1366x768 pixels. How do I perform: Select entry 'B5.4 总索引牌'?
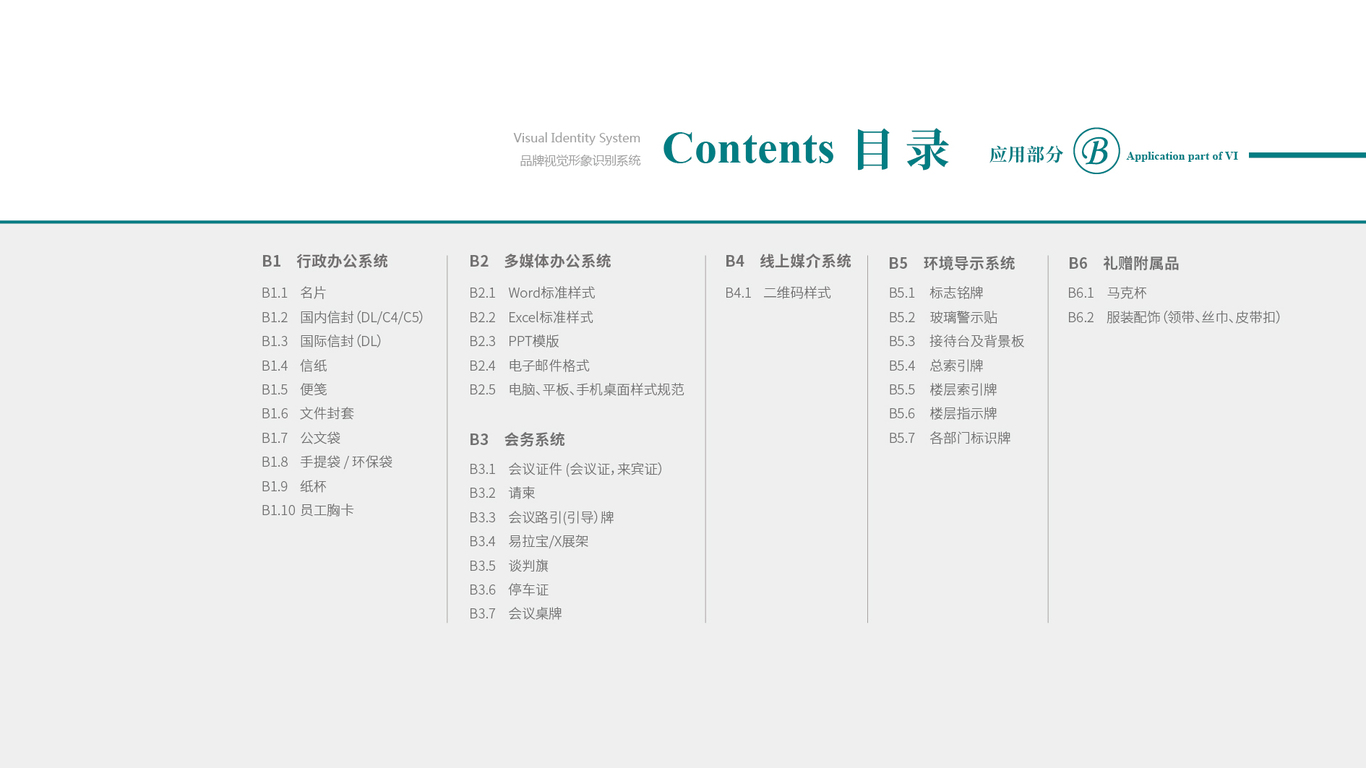point(936,366)
